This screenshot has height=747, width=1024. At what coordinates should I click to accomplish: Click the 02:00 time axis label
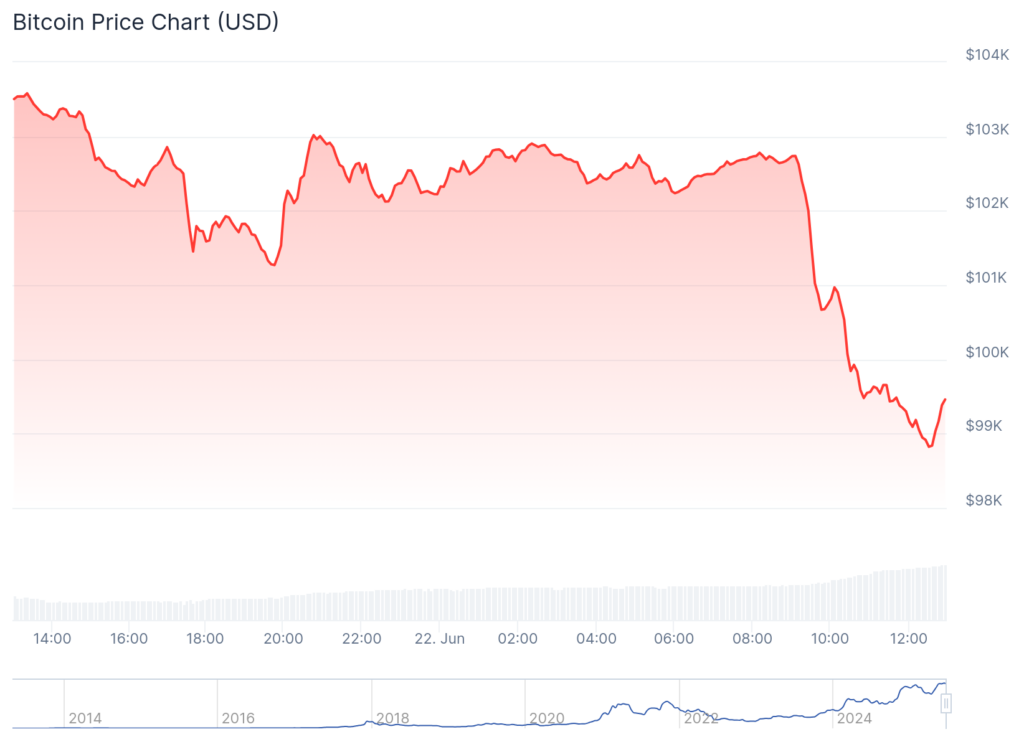coord(518,638)
